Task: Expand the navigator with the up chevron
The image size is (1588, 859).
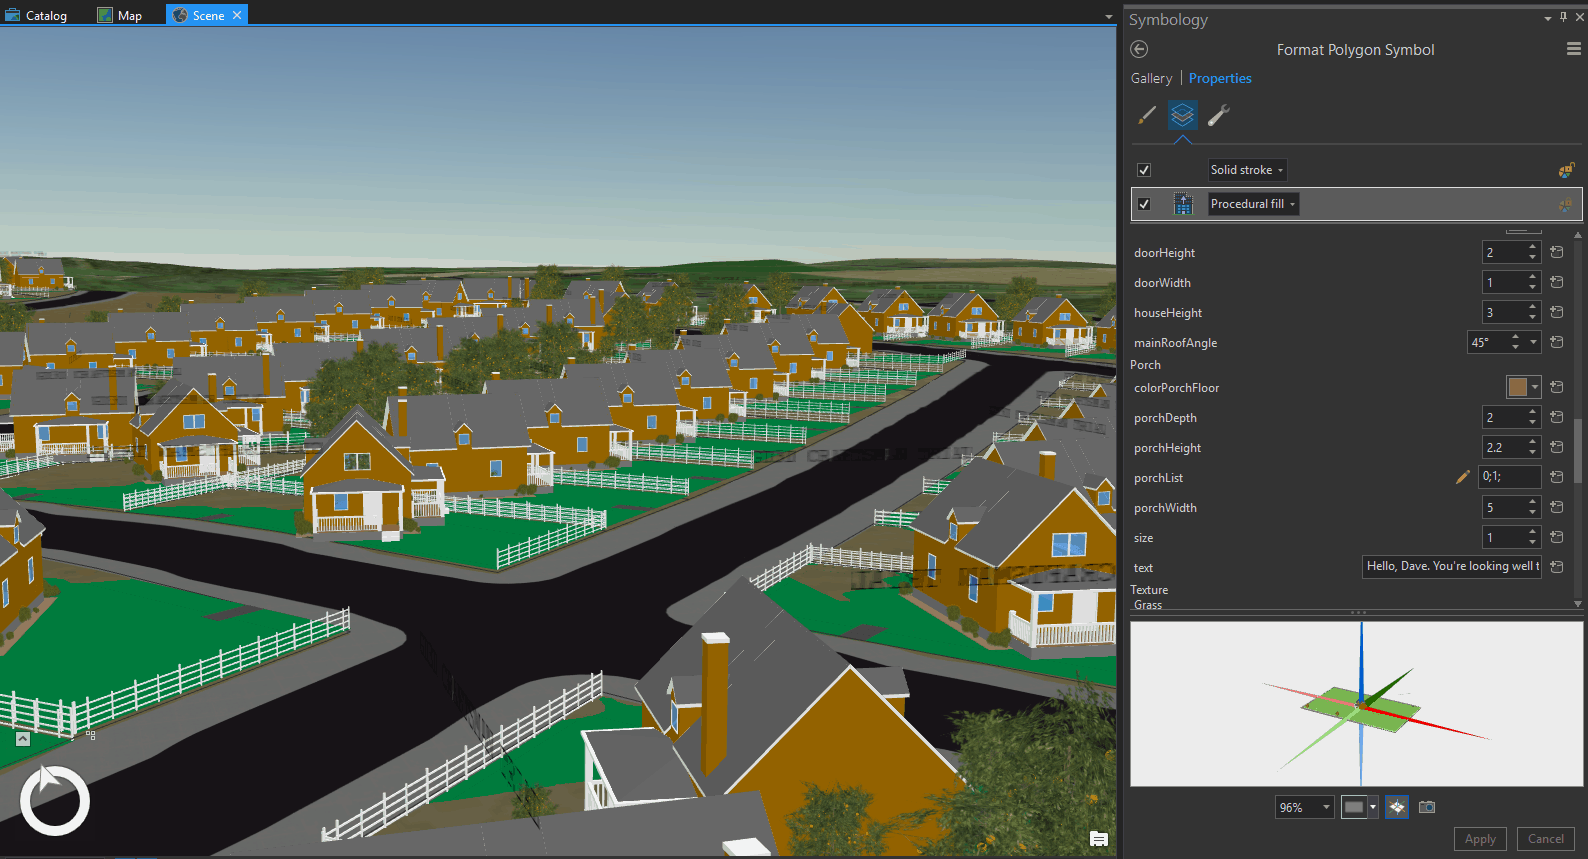Action: [x=23, y=739]
